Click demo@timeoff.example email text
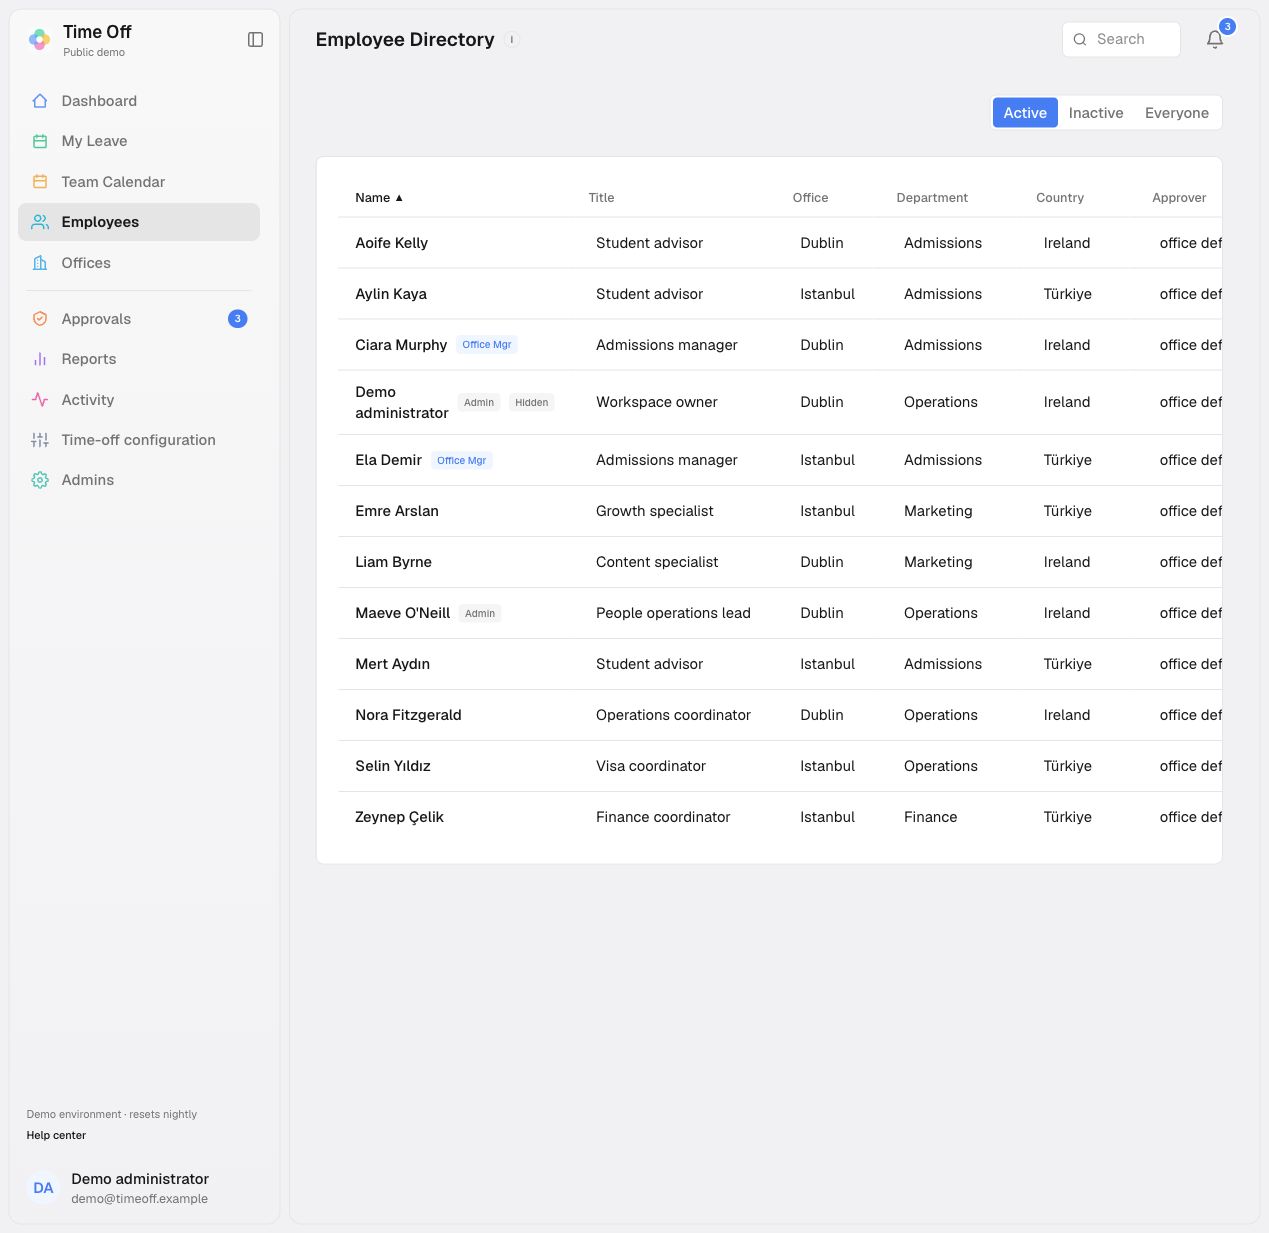This screenshot has width=1269, height=1233. point(139,1199)
